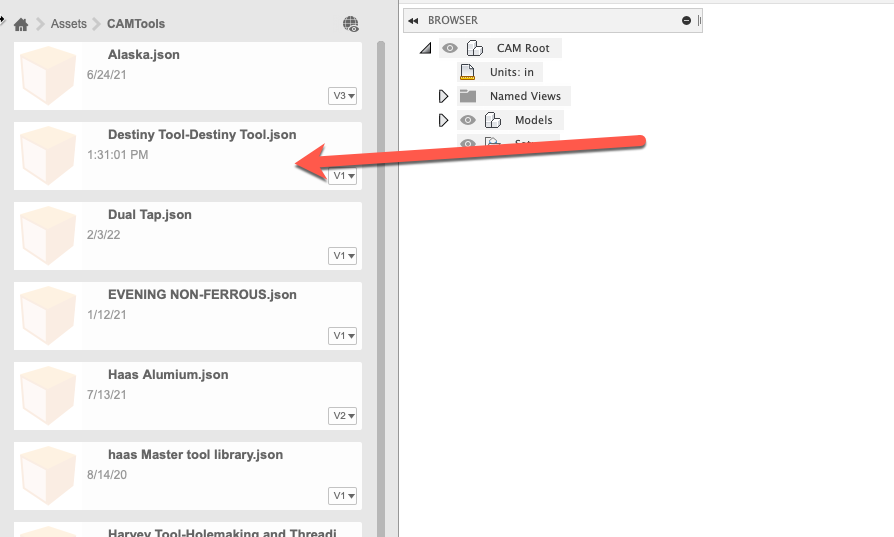This screenshot has width=894, height=537.
Task: Toggle CAM Root visibility eye
Action: pos(450,48)
